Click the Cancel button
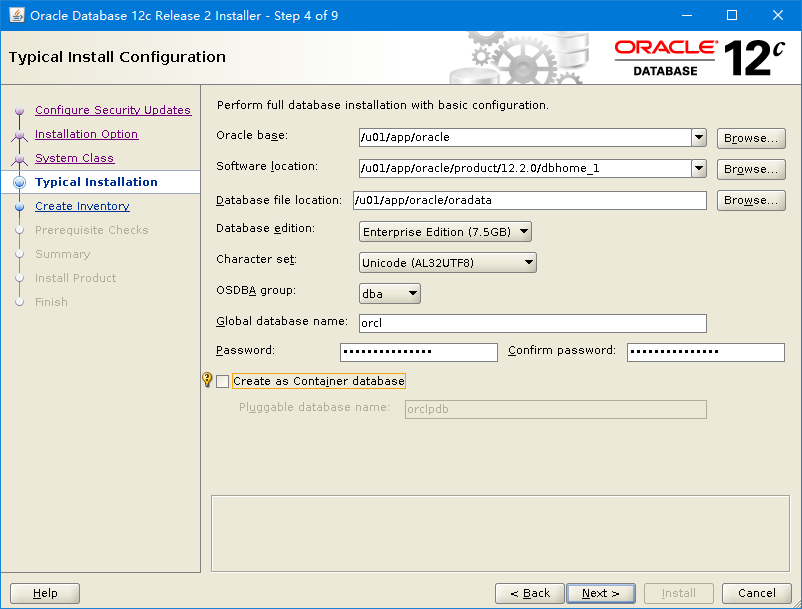802x609 pixels. pyautogui.click(x=756, y=593)
